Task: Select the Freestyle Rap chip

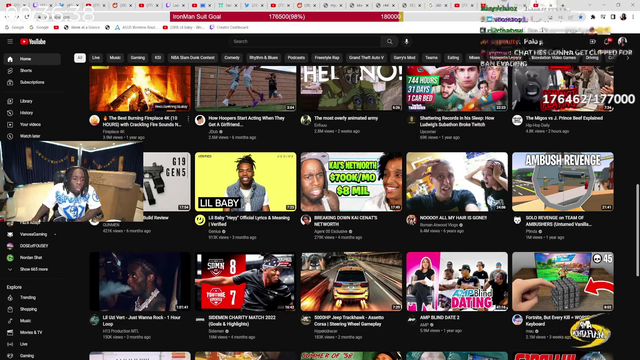Action: 327,58
